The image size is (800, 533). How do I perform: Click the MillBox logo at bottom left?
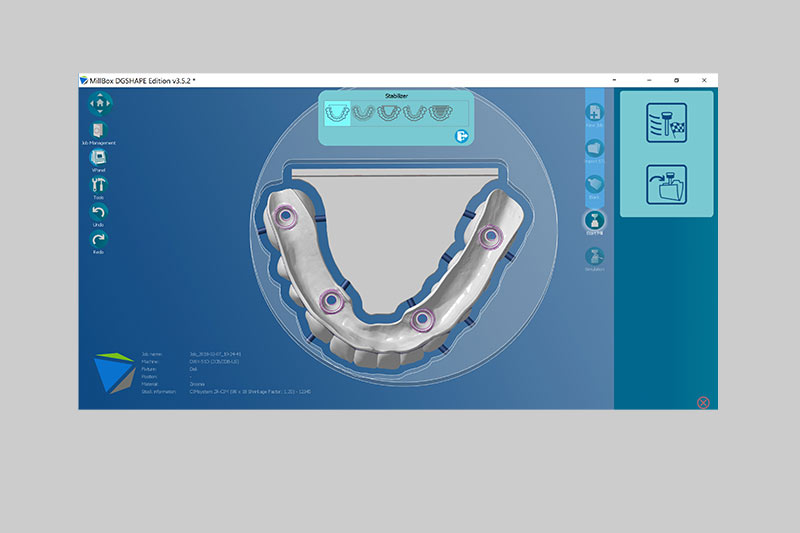click(x=114, y=372)
